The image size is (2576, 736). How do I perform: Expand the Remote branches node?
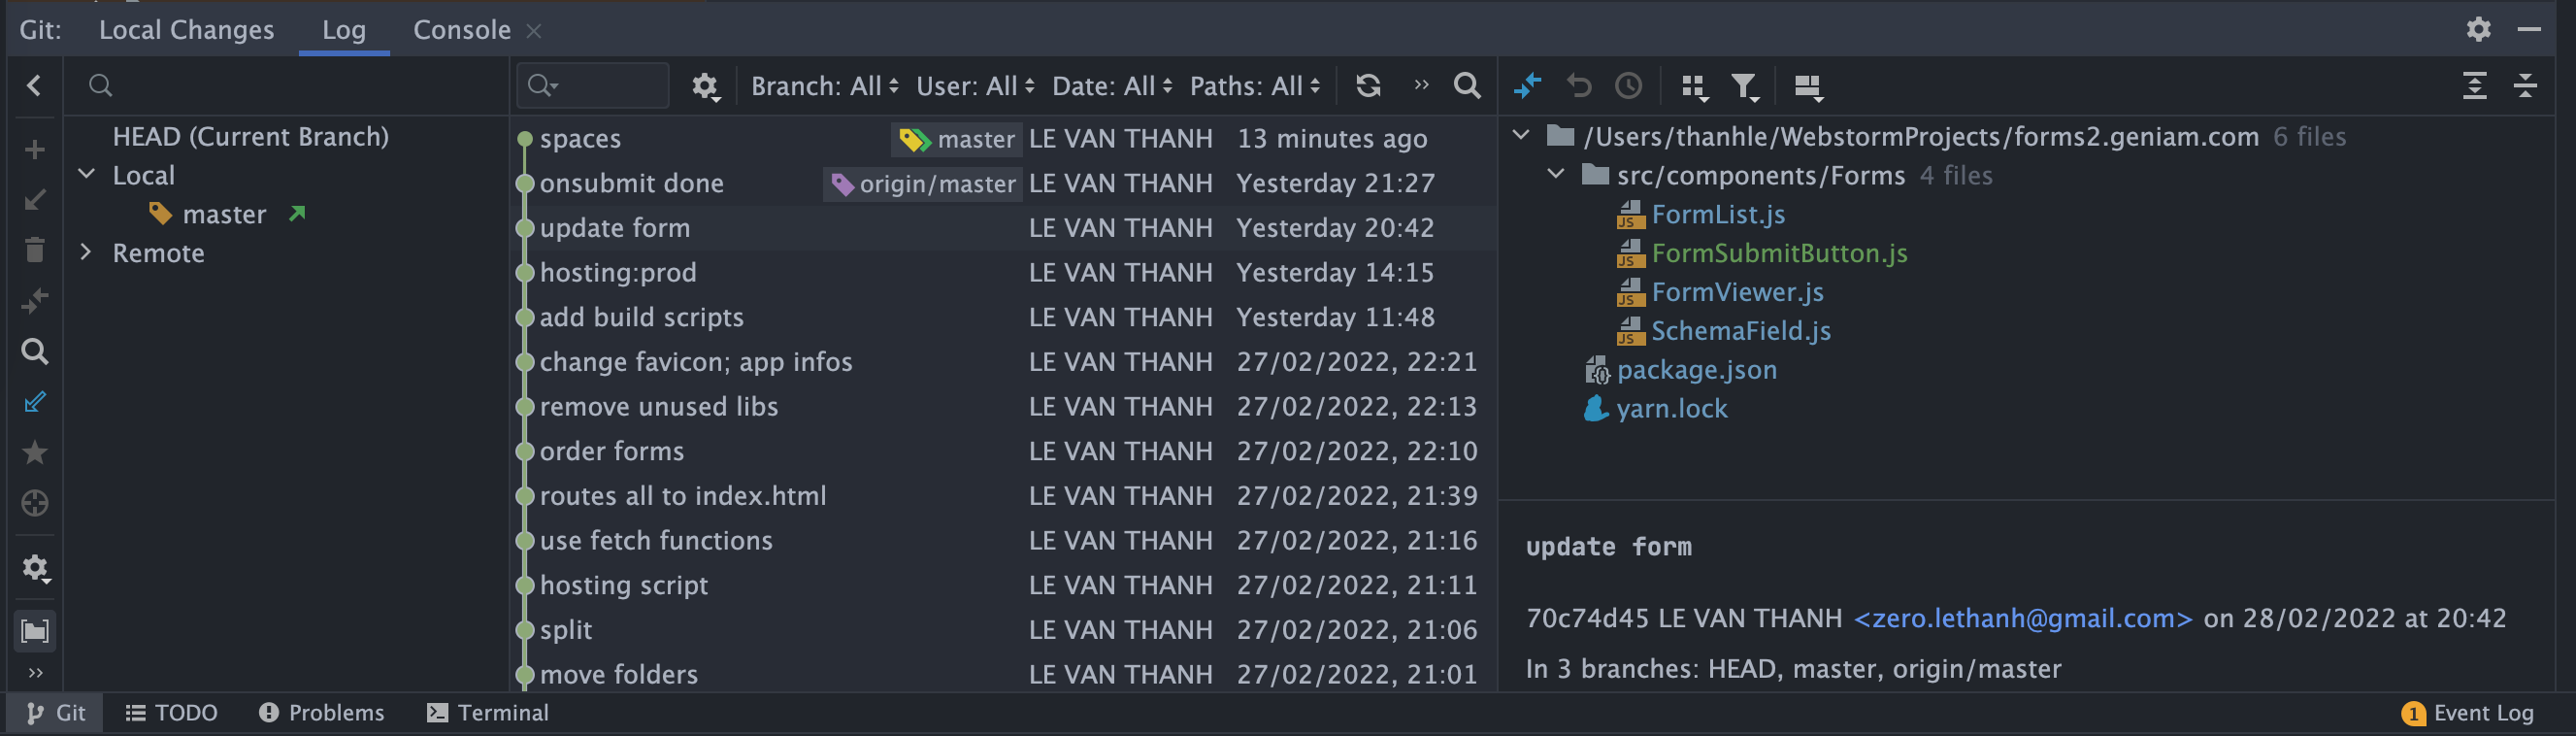(x=87, y=252)
